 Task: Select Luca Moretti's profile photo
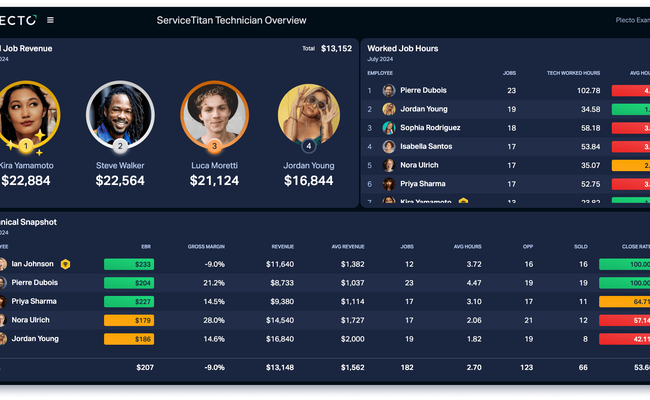pyautogui.click(x=214, y=114)
